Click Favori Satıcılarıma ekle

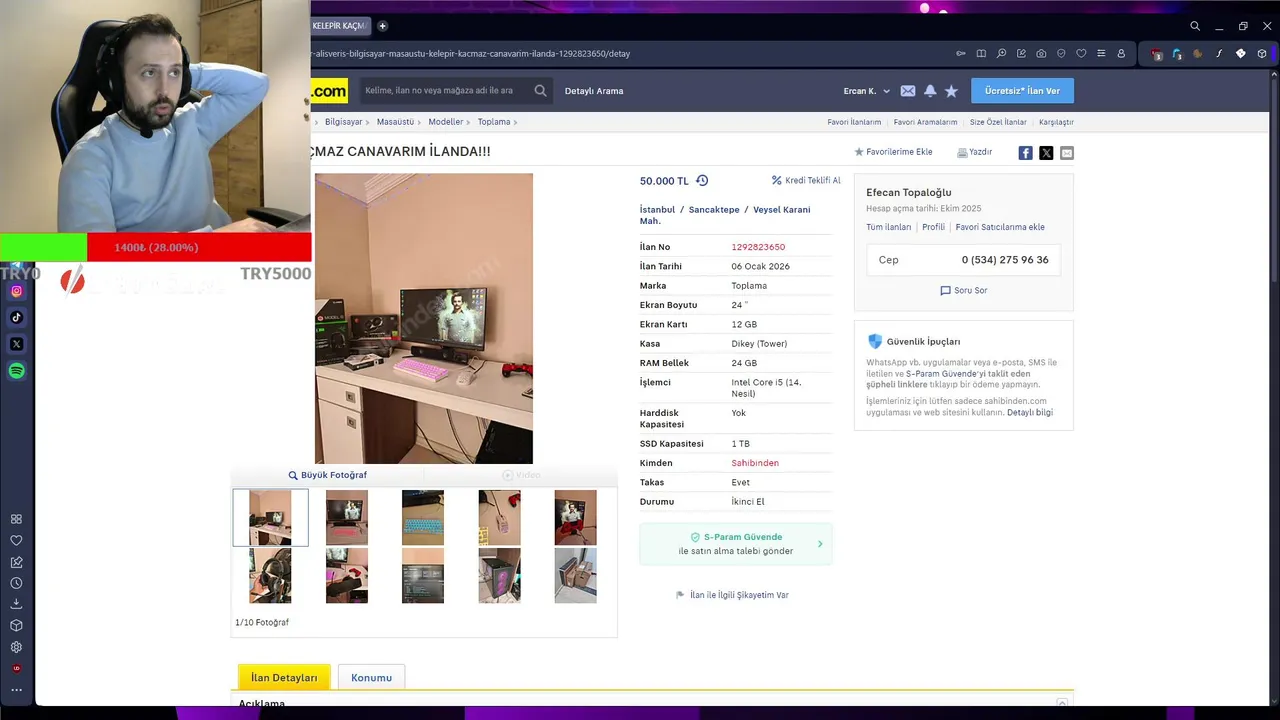point(1000,227)
